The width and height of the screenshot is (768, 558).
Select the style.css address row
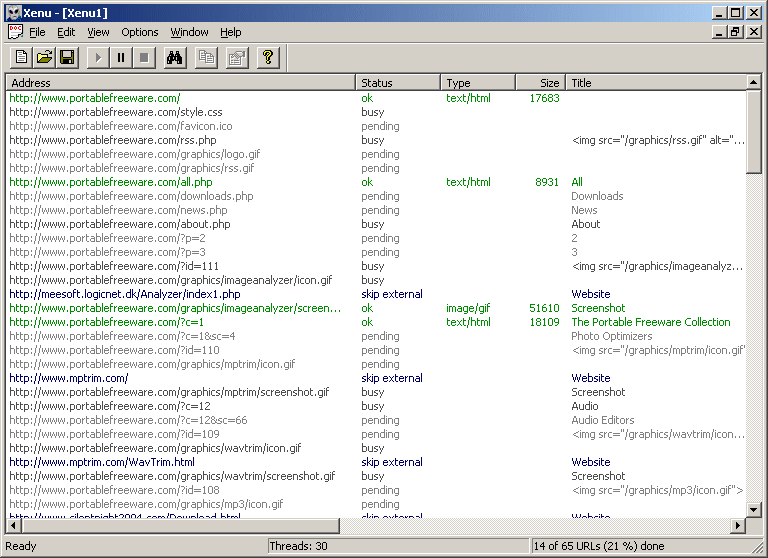pyautogui.click(x=376, y=112)
